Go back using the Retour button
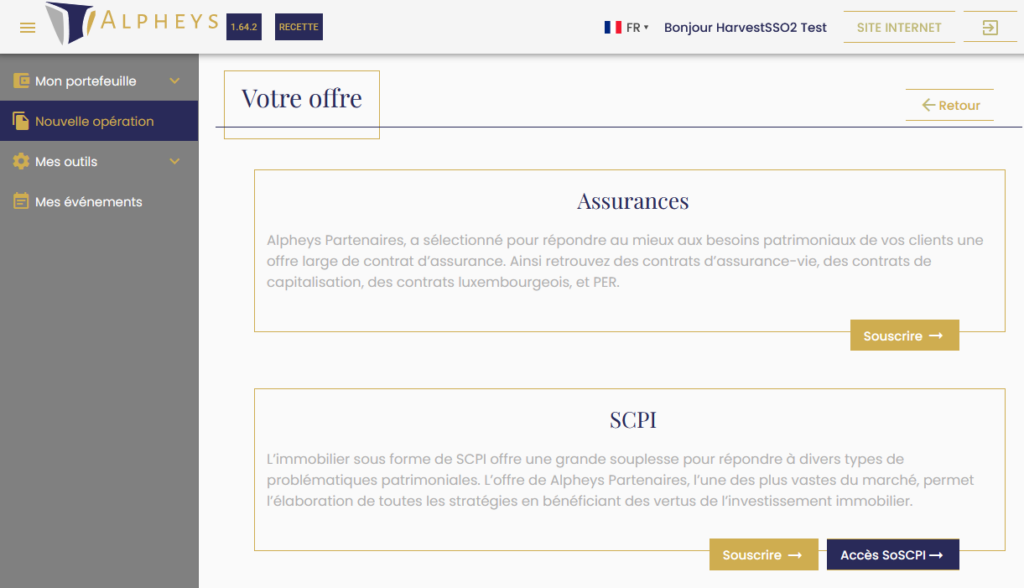Viewport: 1024px width, 588px height. [x=950, y=105]
